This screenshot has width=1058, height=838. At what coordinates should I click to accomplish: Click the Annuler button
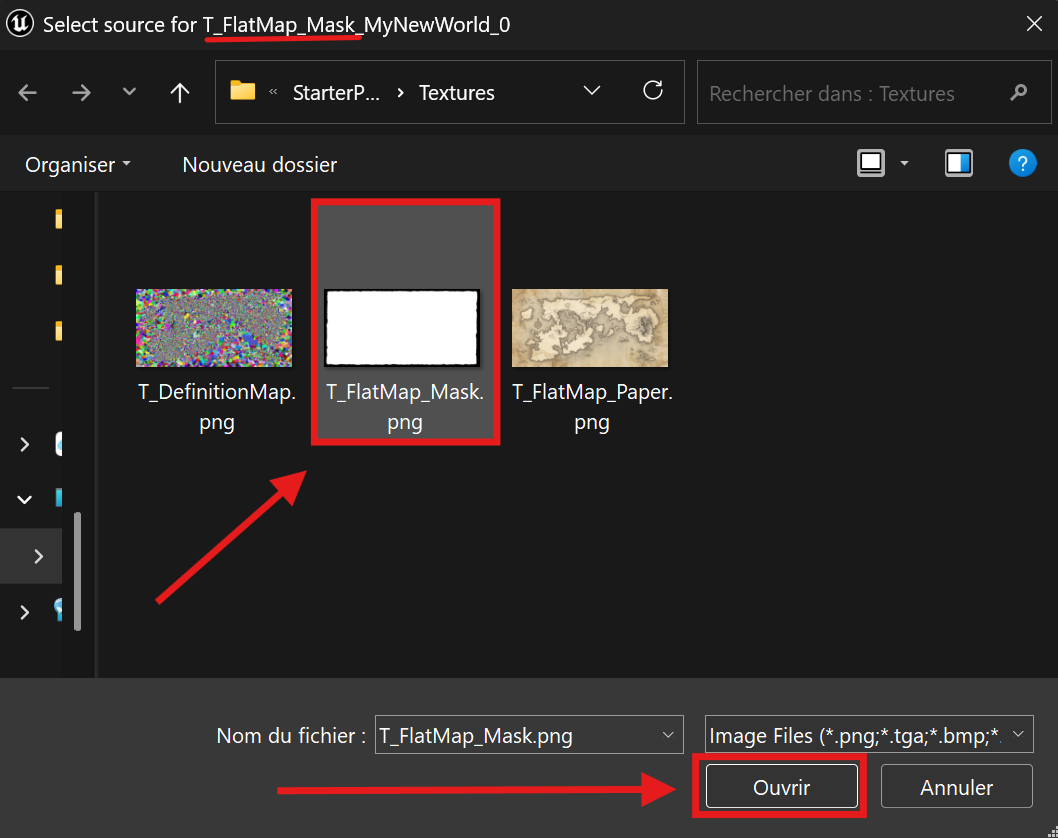point(956,787)
